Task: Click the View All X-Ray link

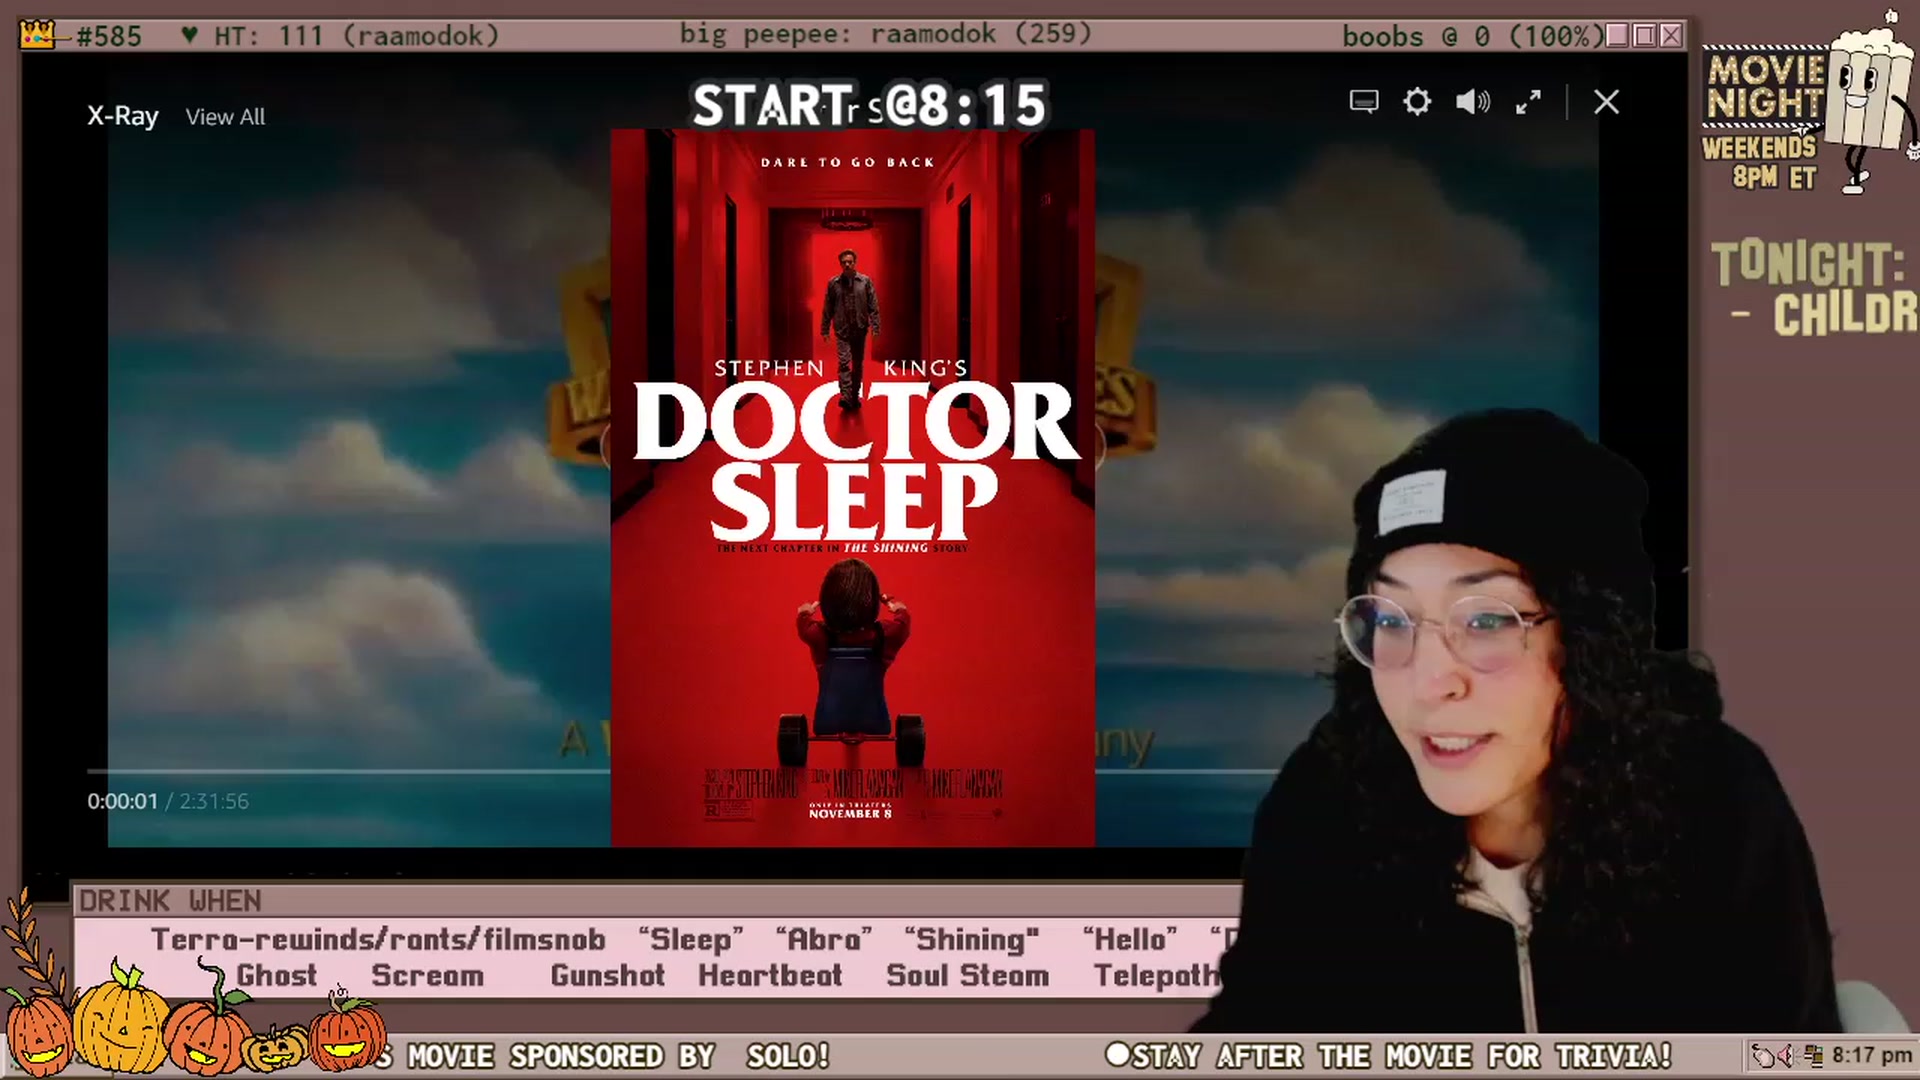Action: coord(225,117)
